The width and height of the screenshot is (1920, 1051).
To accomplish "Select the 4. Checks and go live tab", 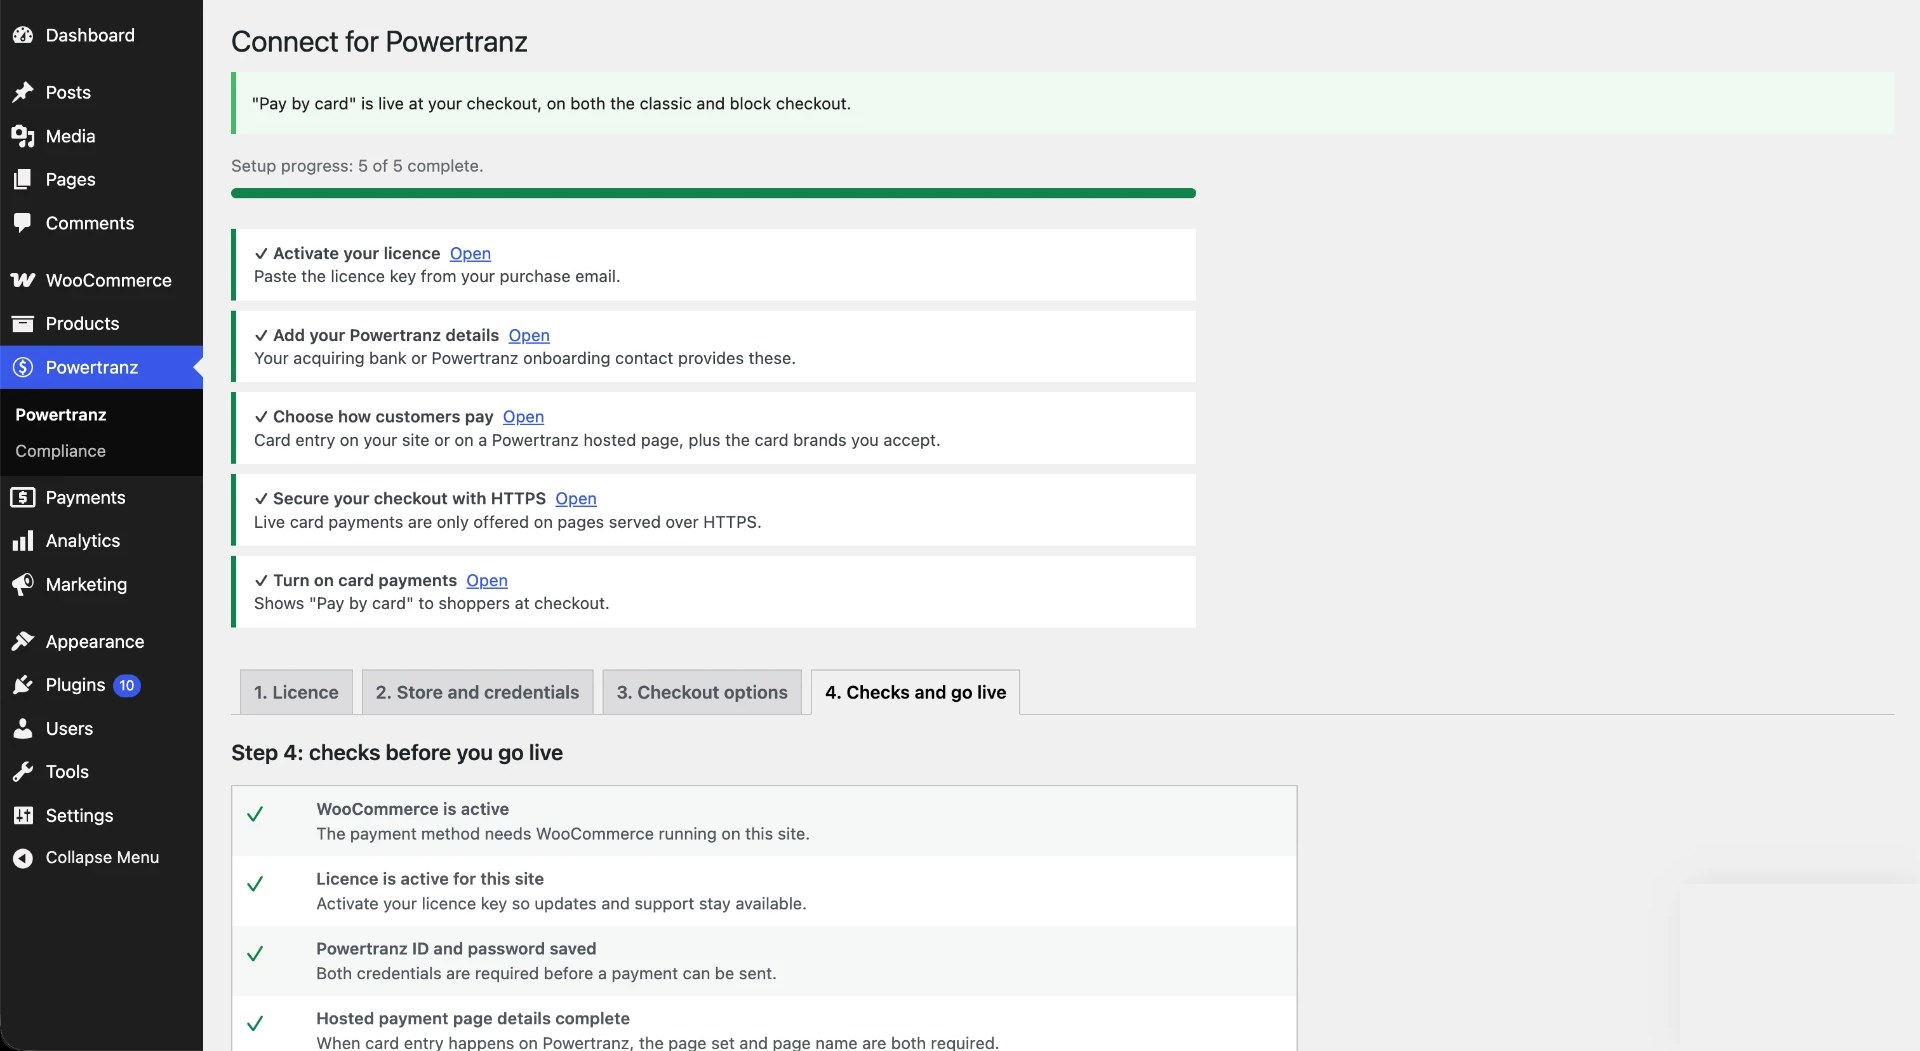I will [x=915, y=692].
